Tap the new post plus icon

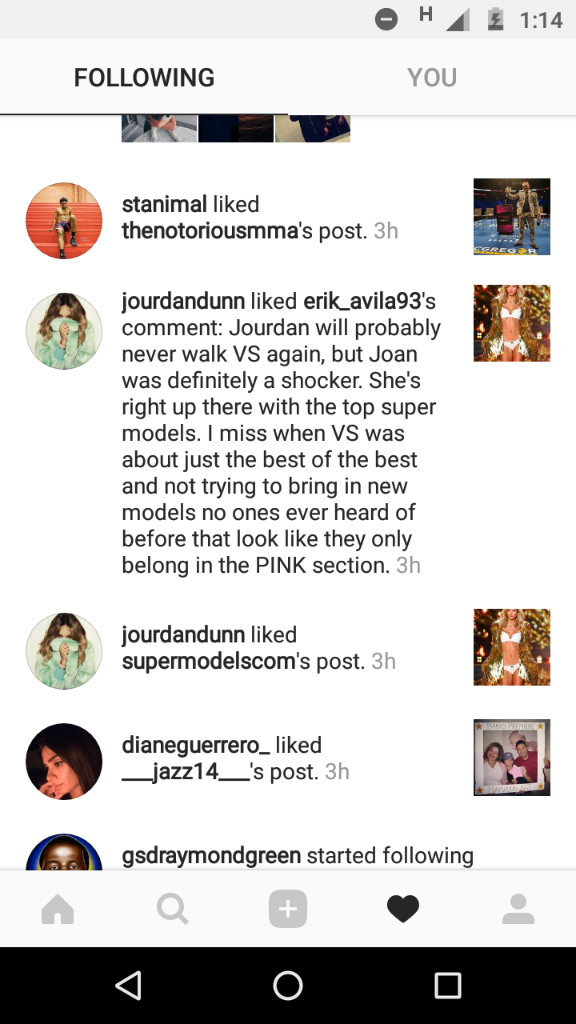[x=288, y=908]
